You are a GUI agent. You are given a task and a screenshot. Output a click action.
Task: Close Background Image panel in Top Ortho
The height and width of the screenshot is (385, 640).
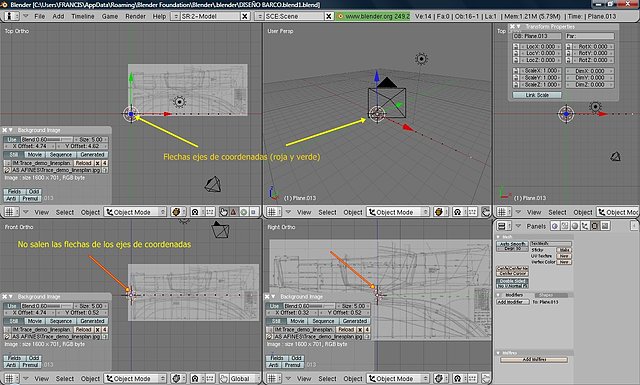click(x=4, y=130)
